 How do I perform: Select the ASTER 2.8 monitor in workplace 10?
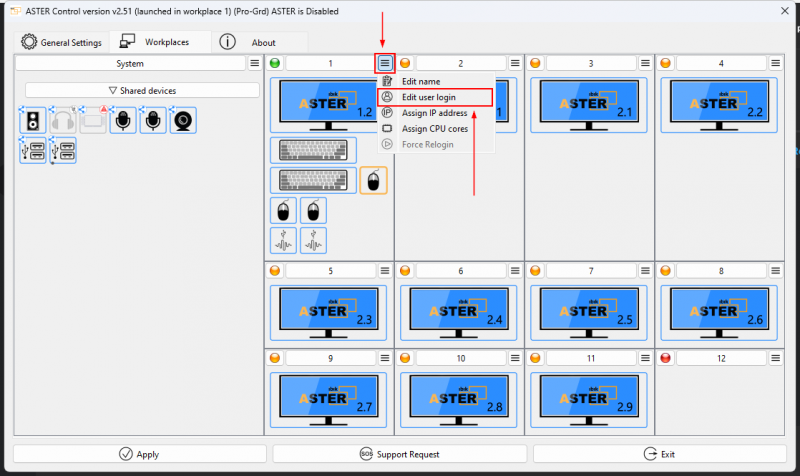click(x=459, y=400)
